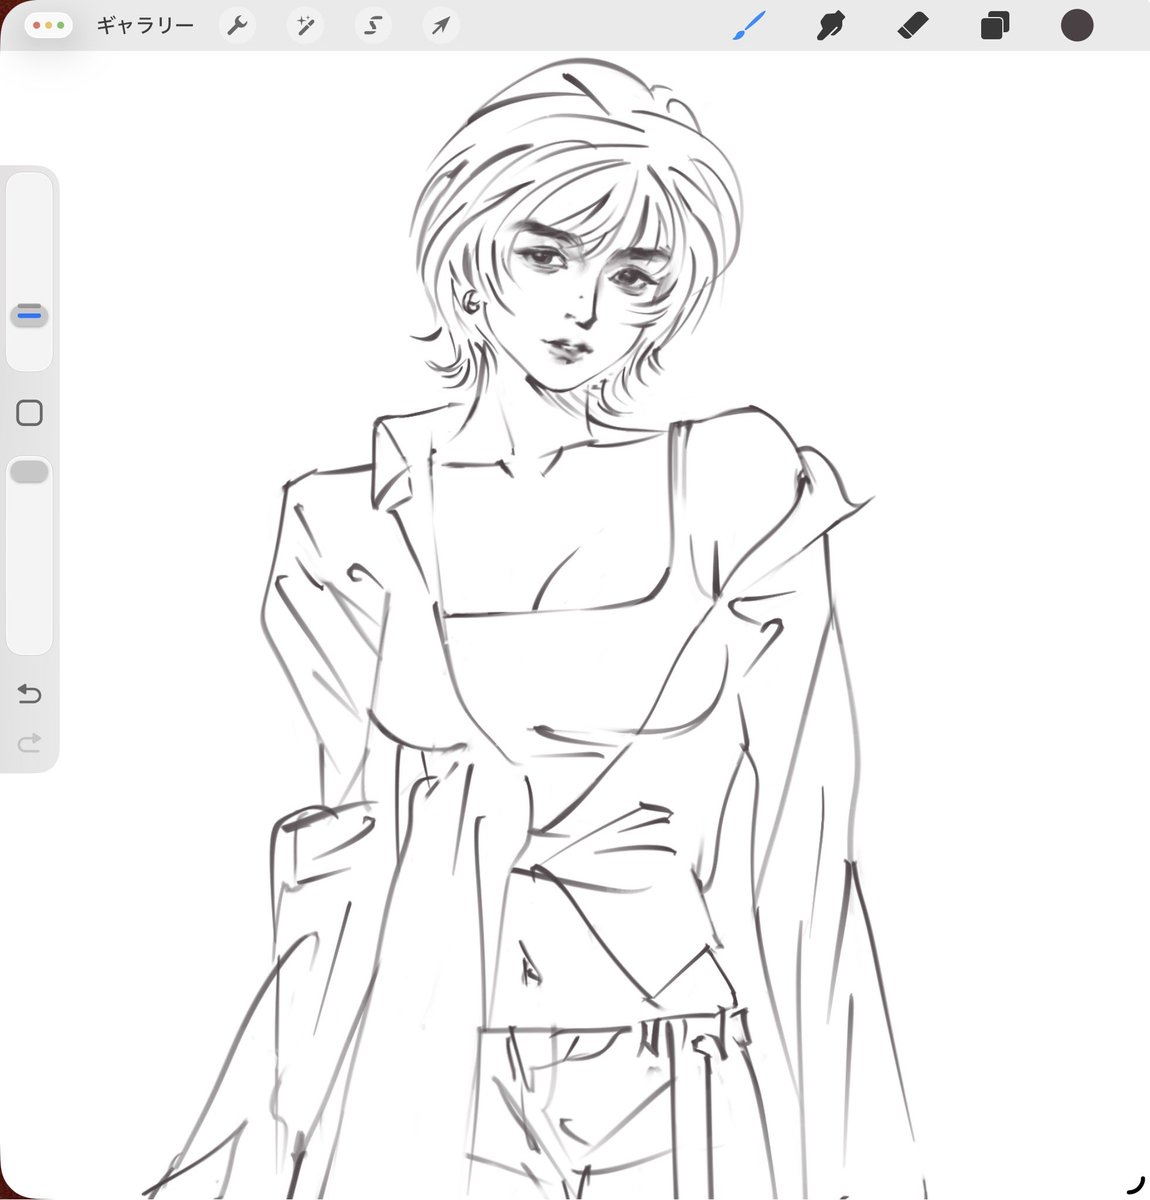This screenshot has height=1200, width=1150.
Task: Open the active color picker circle
Action: tap(1077, 25)
